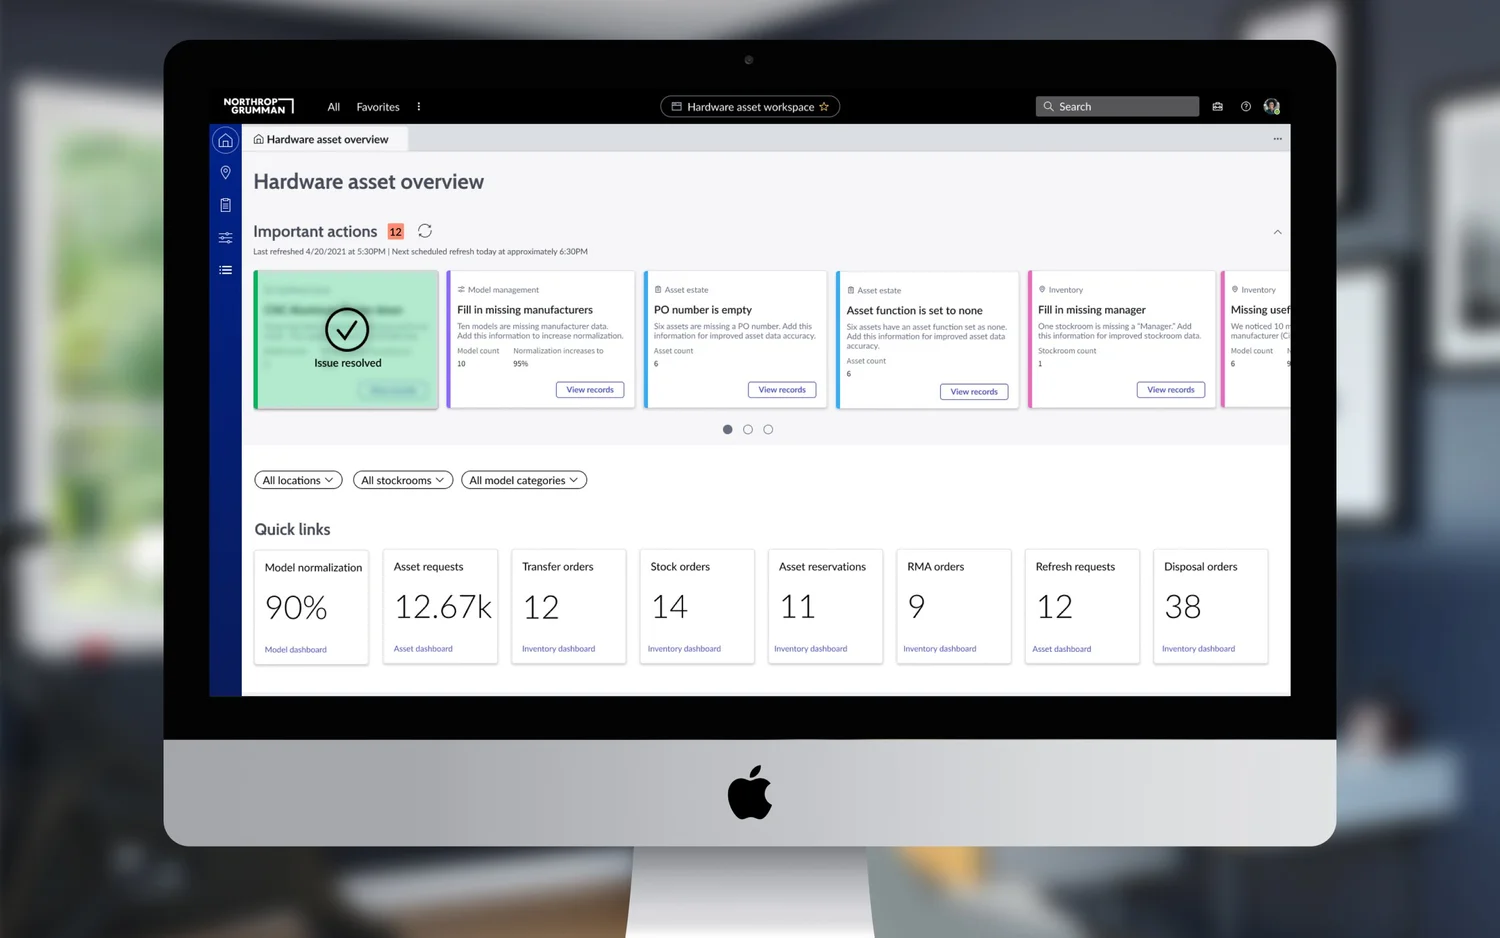View records for PO number is empty
This screenshot has height=938, width=1500.
[782, 390]
